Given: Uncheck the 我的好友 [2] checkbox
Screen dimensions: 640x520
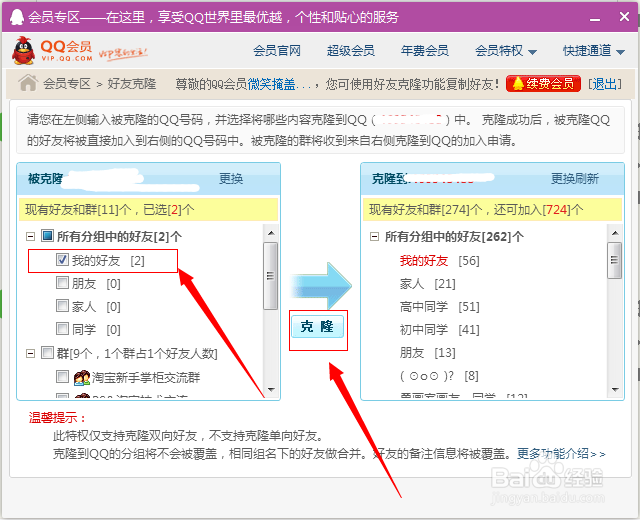Looking at the screenshot, I should (x=62, y=260).
